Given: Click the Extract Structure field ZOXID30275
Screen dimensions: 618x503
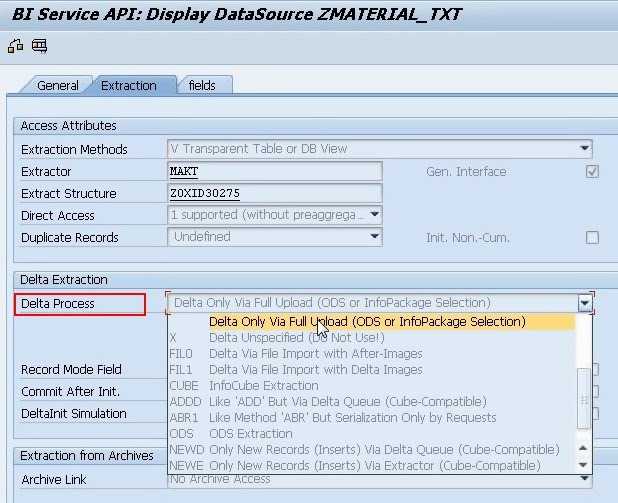Looking at the screenshot, I should [x=275, y=194].
